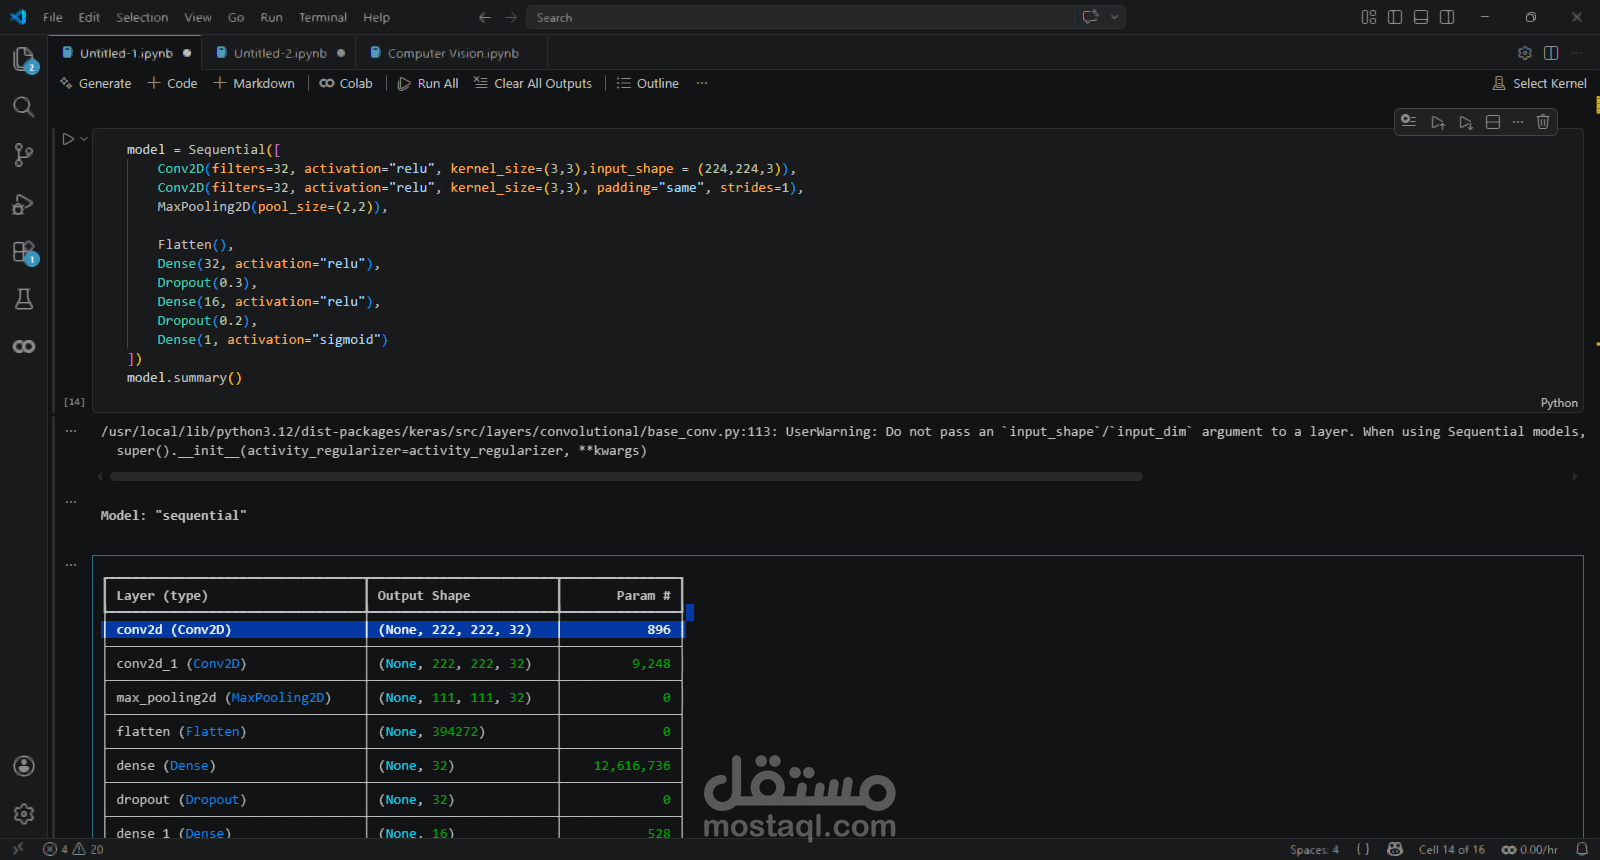Run cell by line icon in cell toolbar
1600x860 pixels.
(1408, 121)
